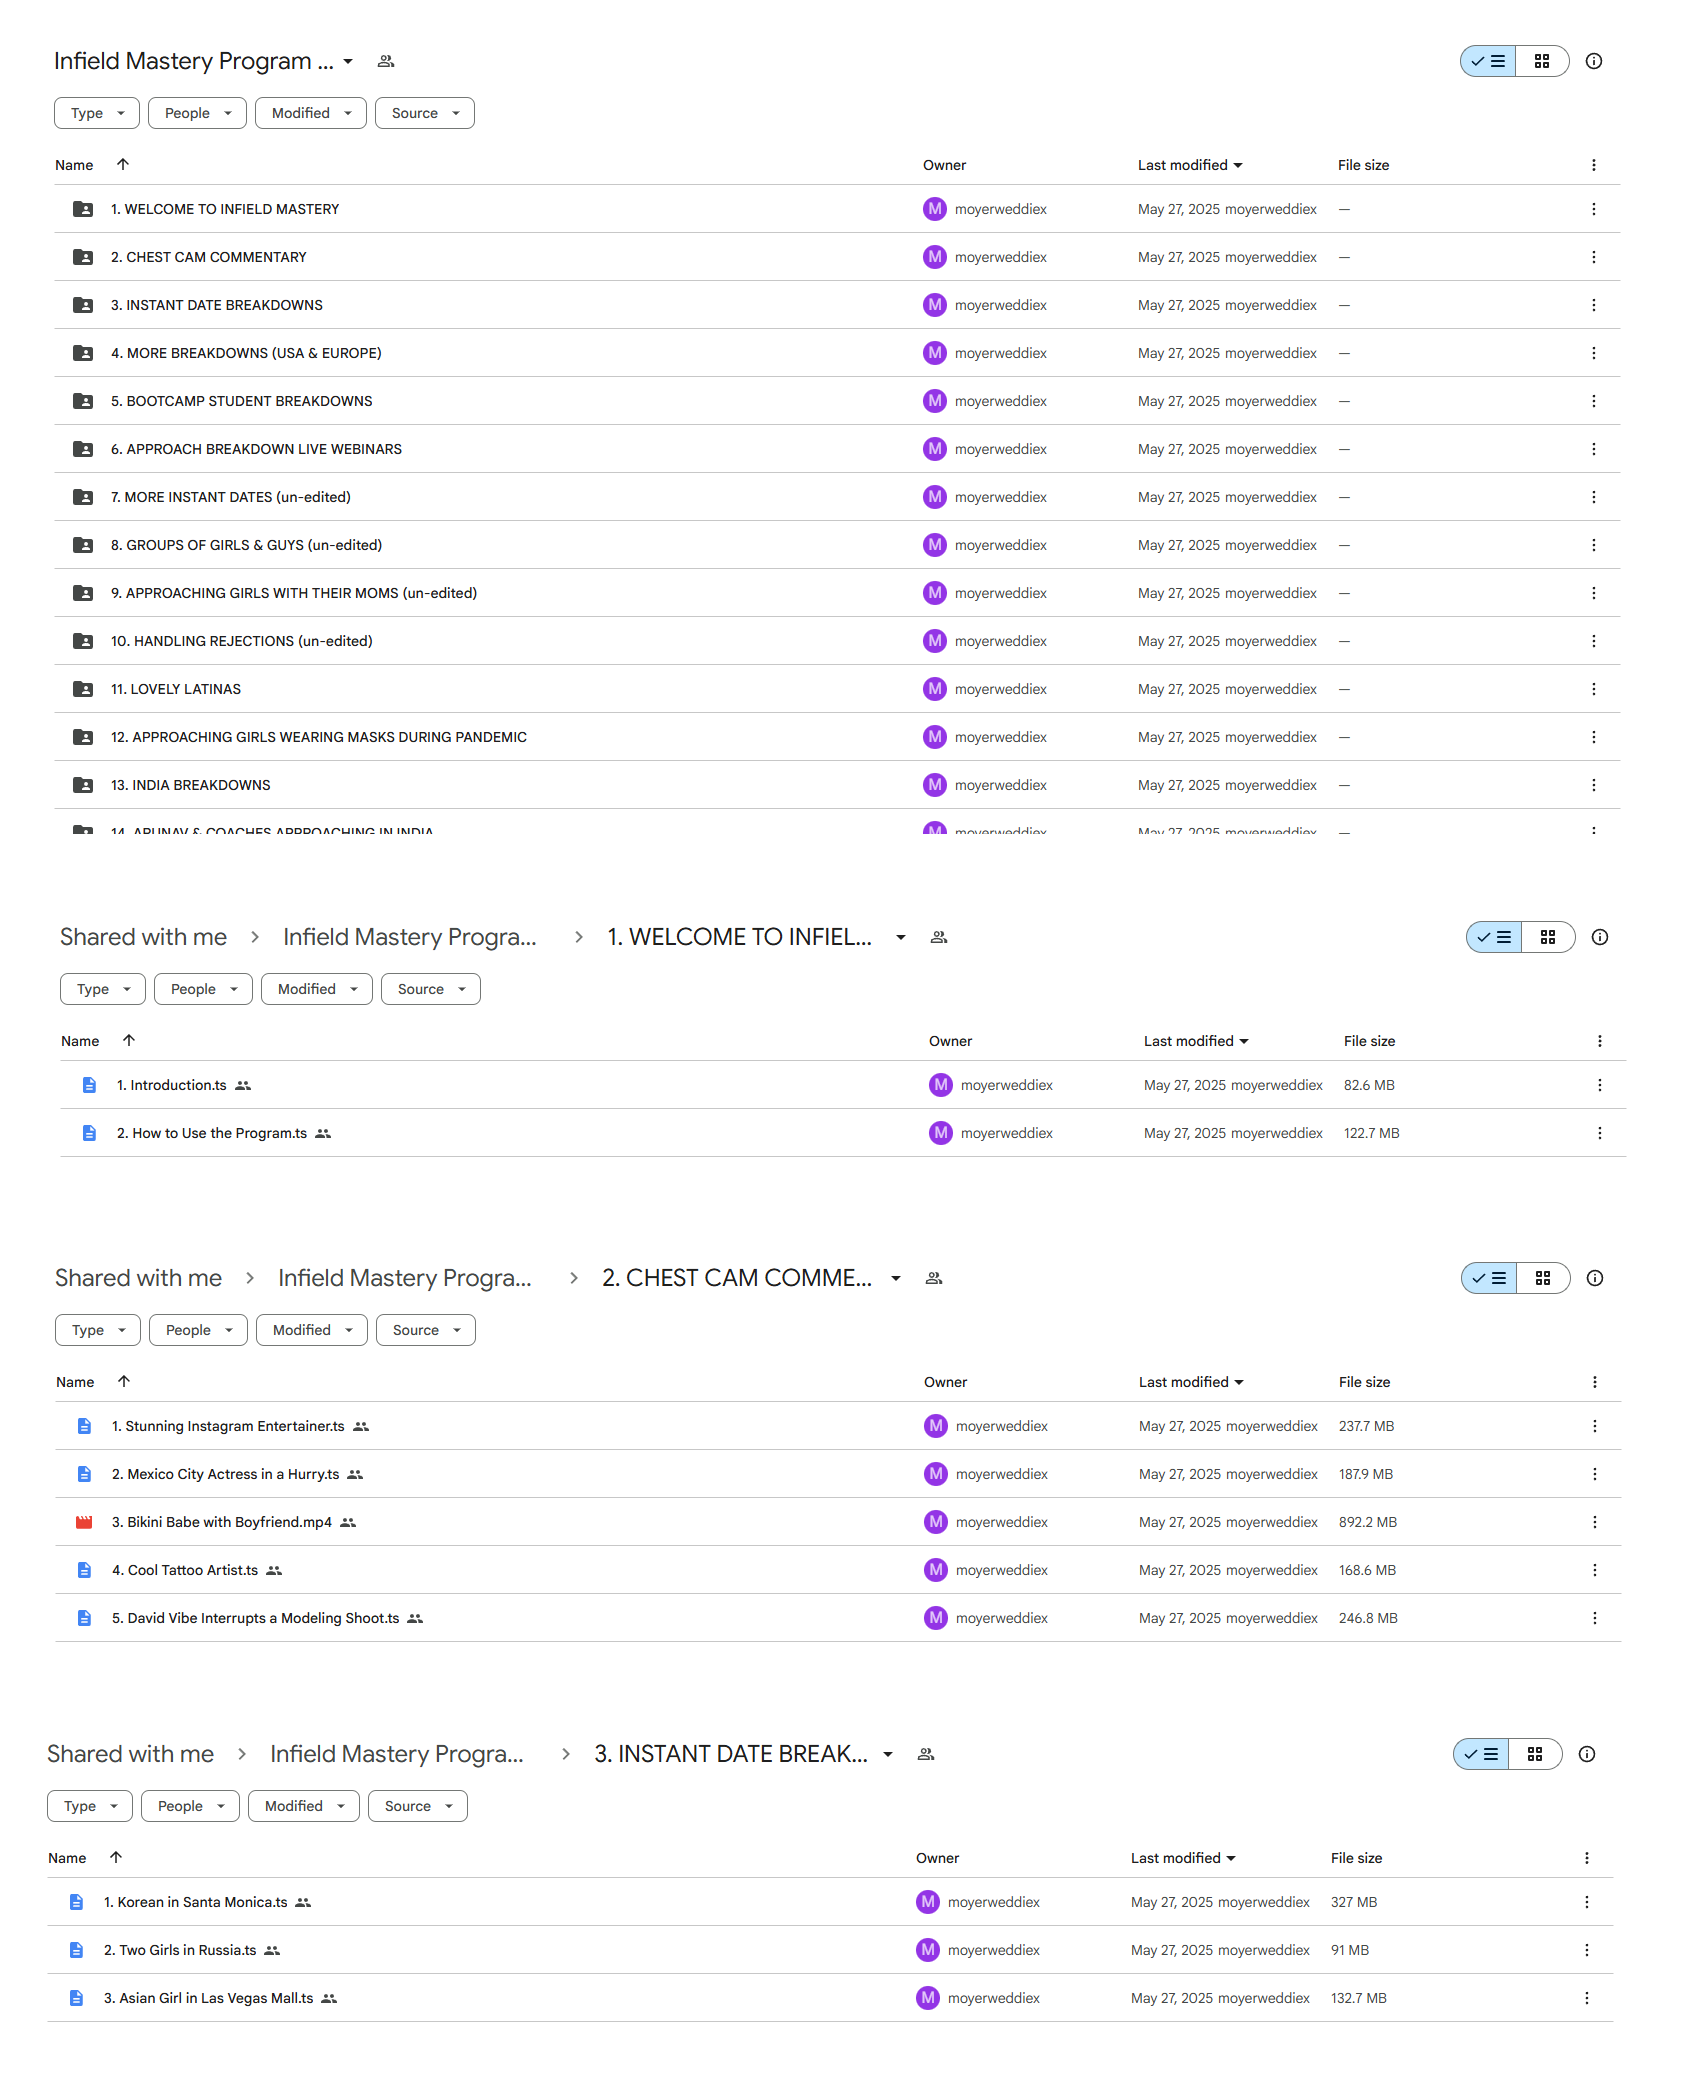Switch to grid layout in WELCOME TO INFIEL... section
The height and width of the screenshot is (2080, 1688).
1548,937
